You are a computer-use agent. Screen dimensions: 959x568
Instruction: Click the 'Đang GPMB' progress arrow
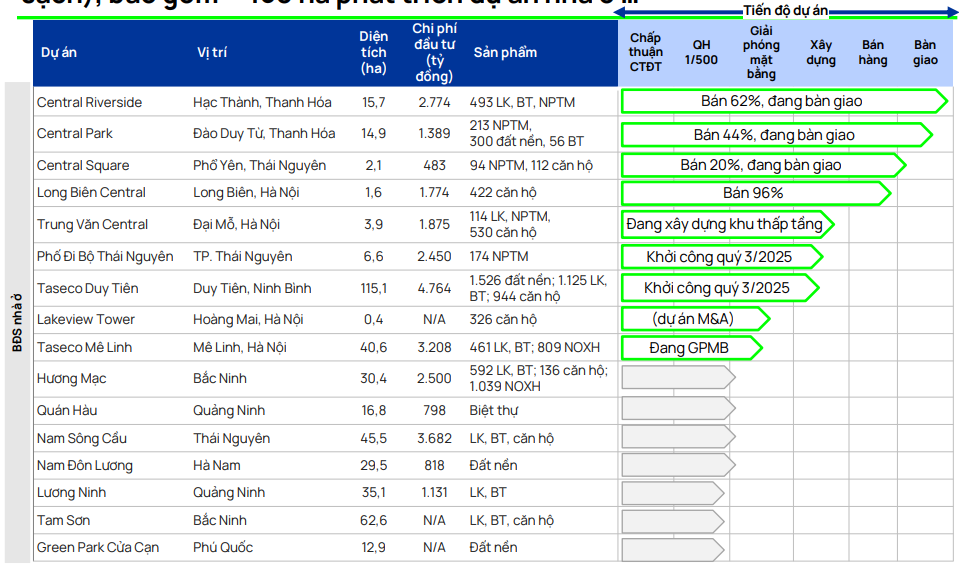pos(690,348)
